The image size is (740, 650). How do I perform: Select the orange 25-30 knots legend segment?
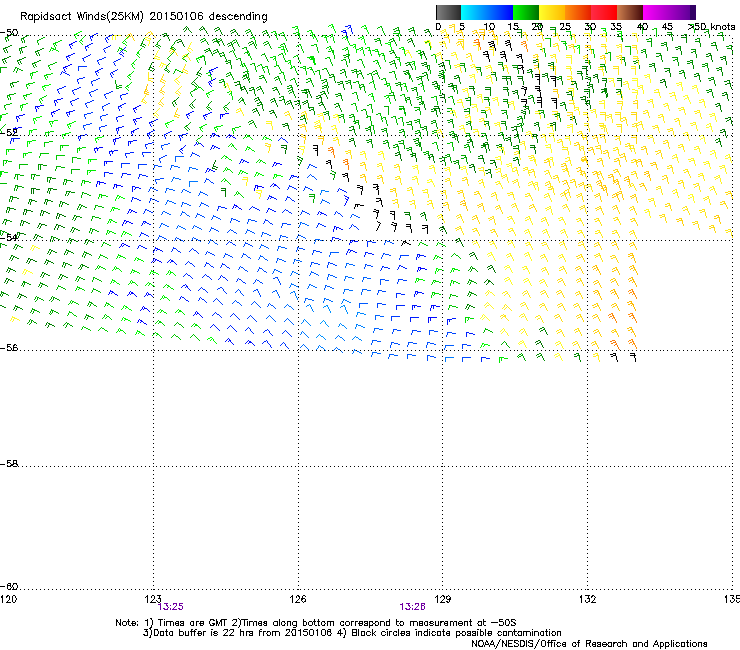[578, 12]
